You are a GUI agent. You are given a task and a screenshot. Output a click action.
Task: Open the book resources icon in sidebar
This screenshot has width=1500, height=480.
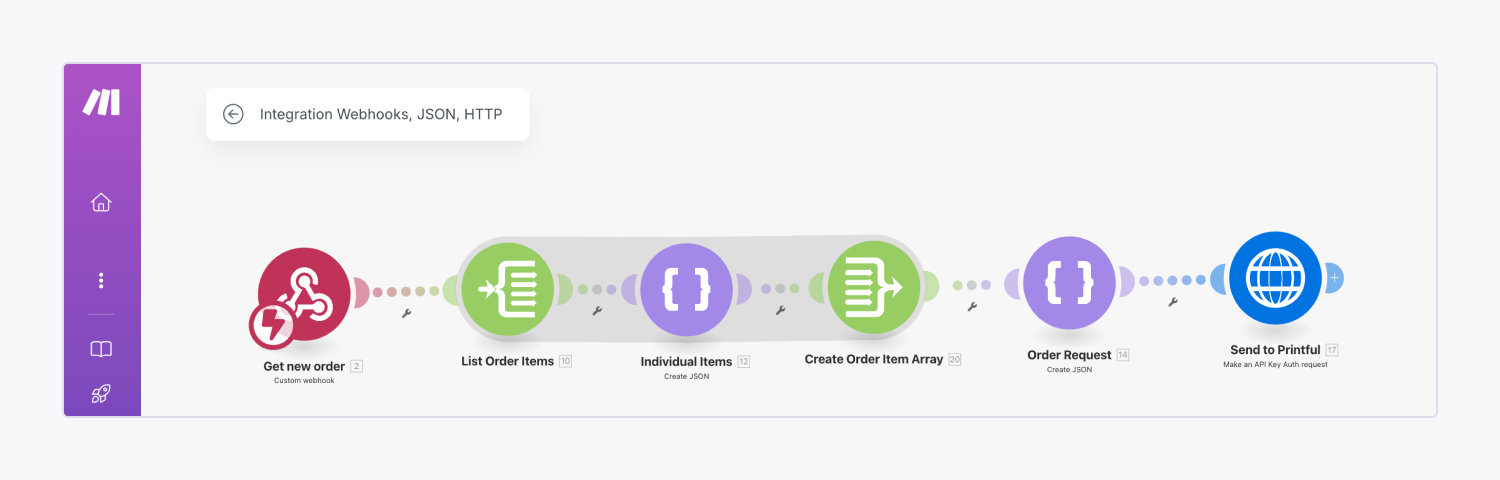(101, 349)
